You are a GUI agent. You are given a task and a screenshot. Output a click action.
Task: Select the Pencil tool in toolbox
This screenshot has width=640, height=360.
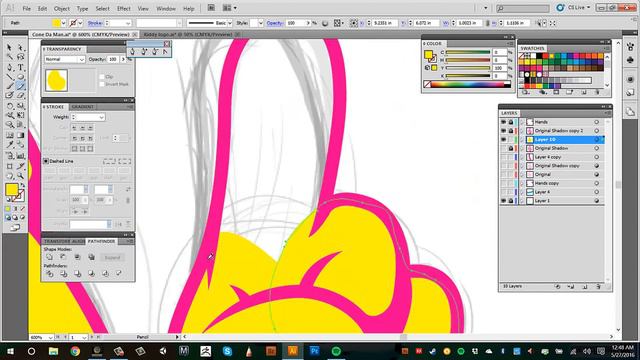click(20, 86)
